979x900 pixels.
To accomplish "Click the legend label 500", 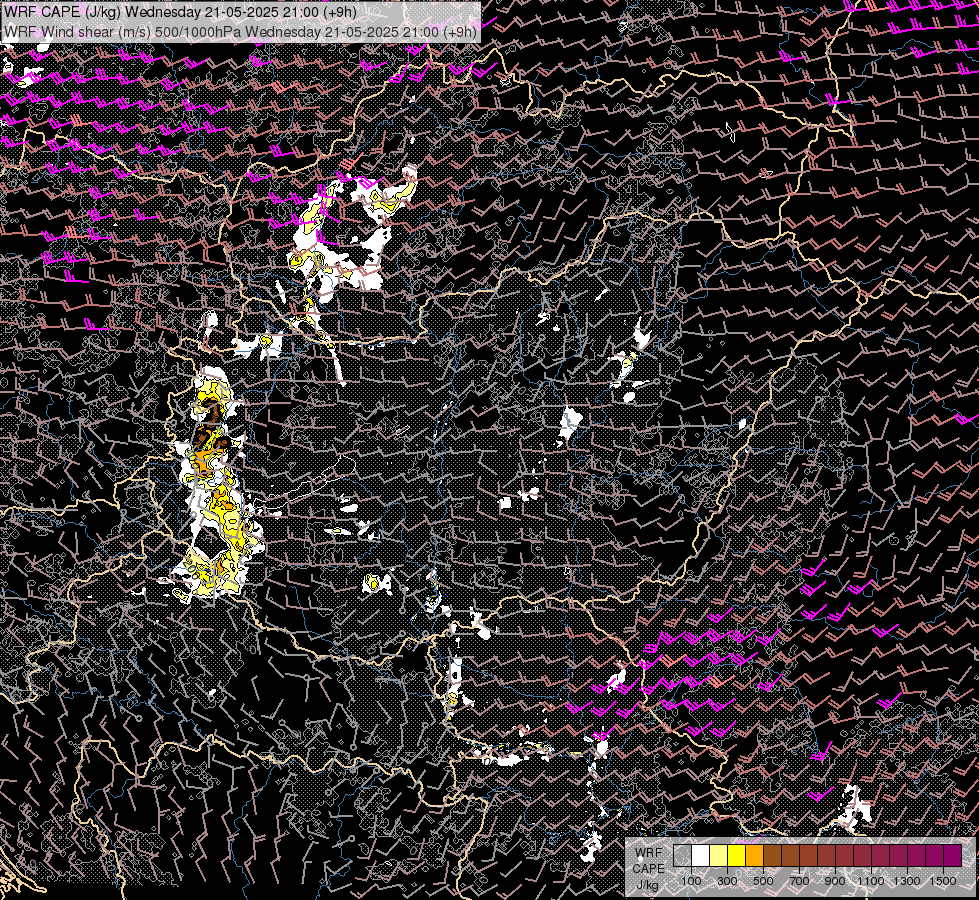I will [x=763, y=881].
